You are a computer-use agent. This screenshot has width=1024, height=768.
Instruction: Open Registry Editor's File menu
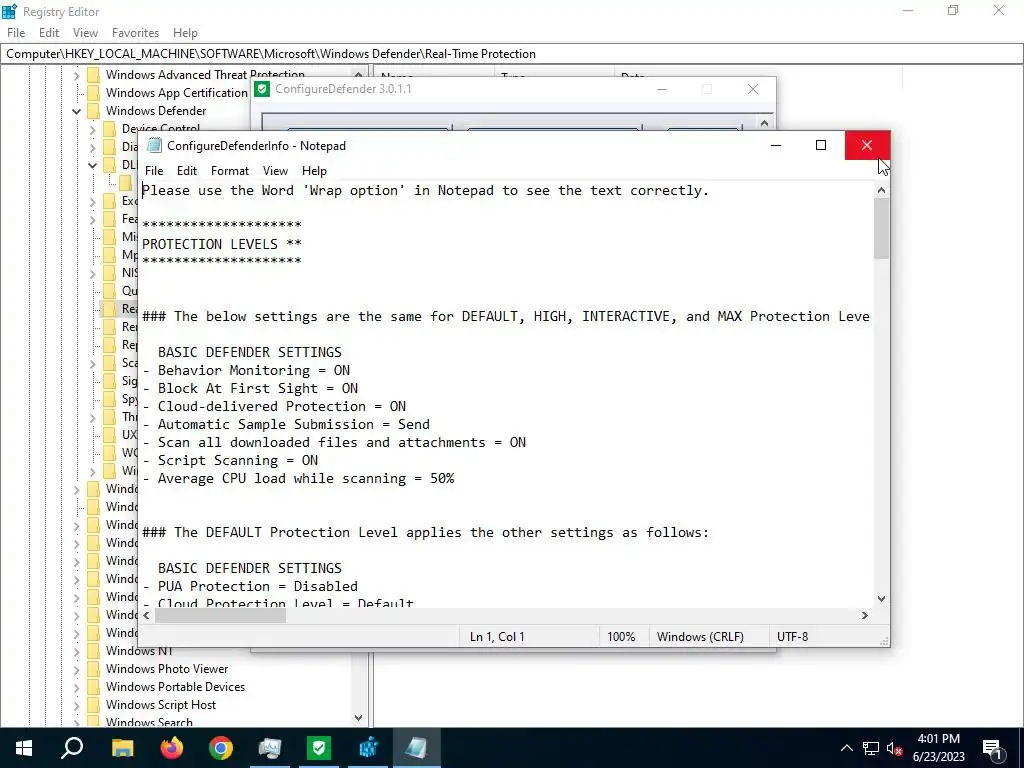pos(16,33)
